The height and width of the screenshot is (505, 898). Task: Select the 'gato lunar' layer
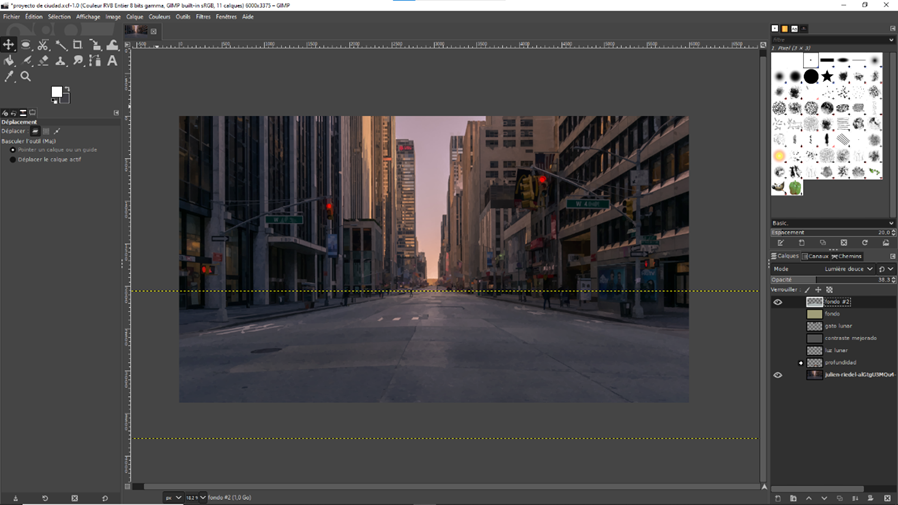[838, 326]
